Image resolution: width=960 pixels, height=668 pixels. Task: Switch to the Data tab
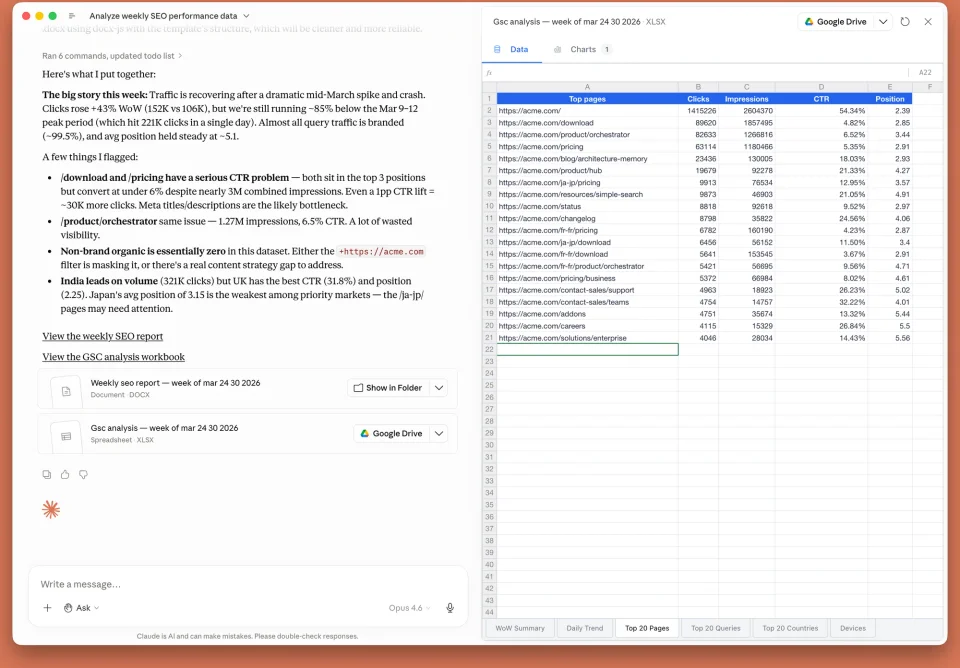512,49
